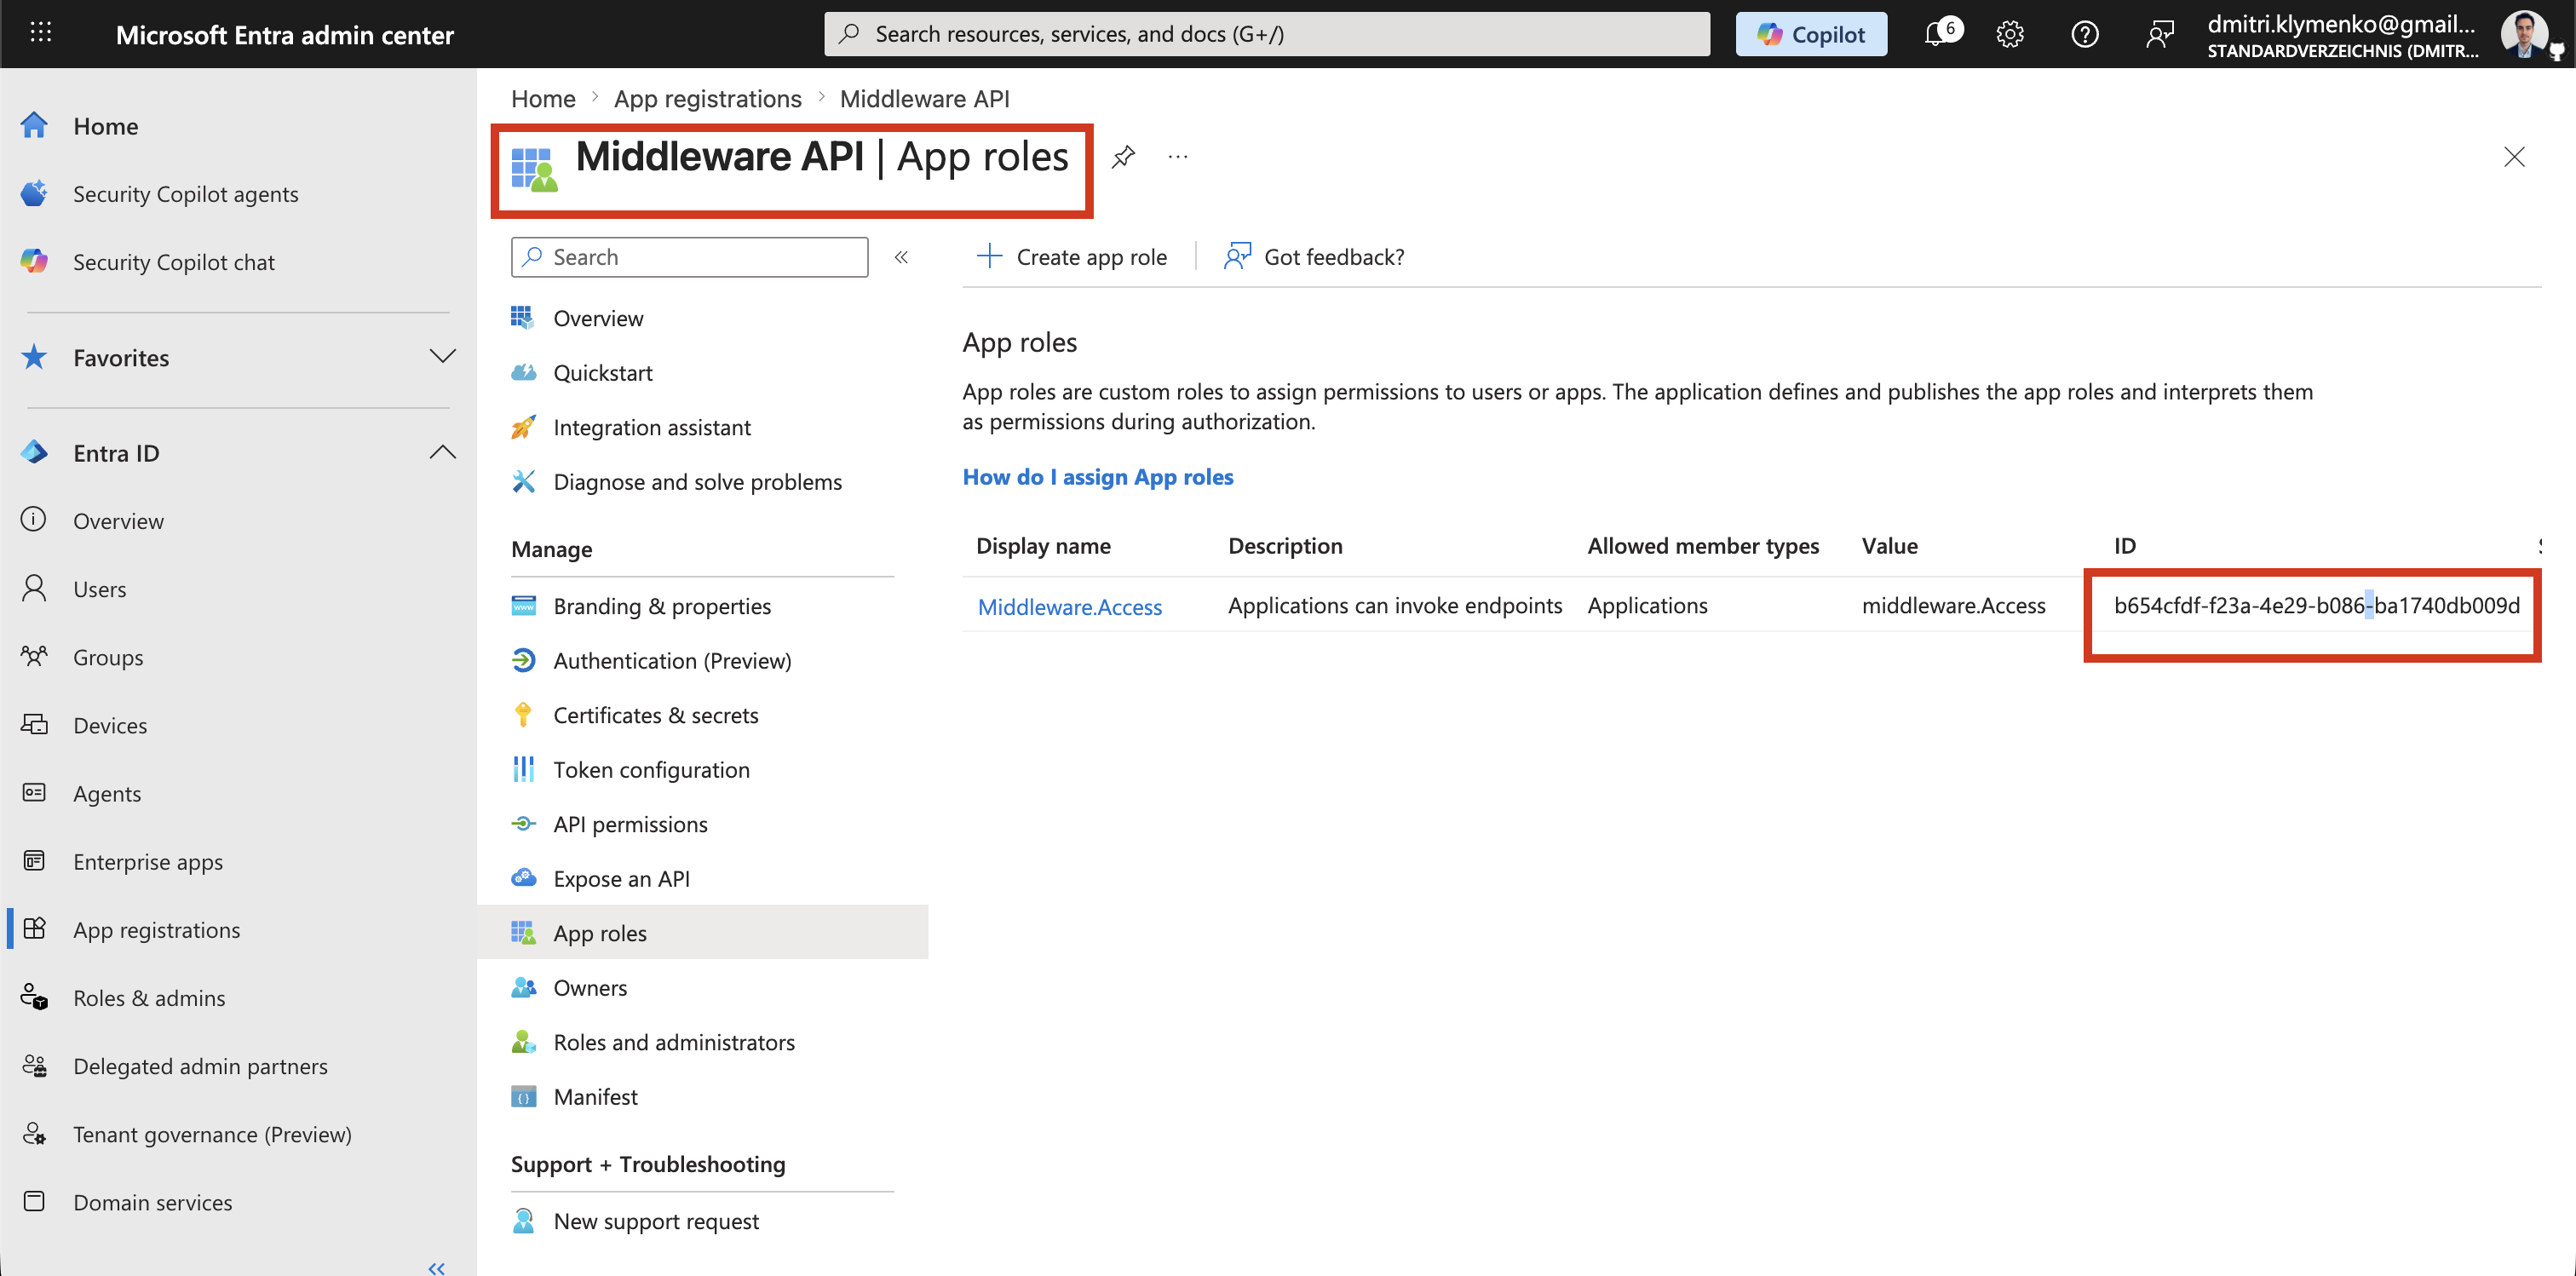Open the help question mark icon
Screen dimensions: 2576x1276
coord(2085,34)
